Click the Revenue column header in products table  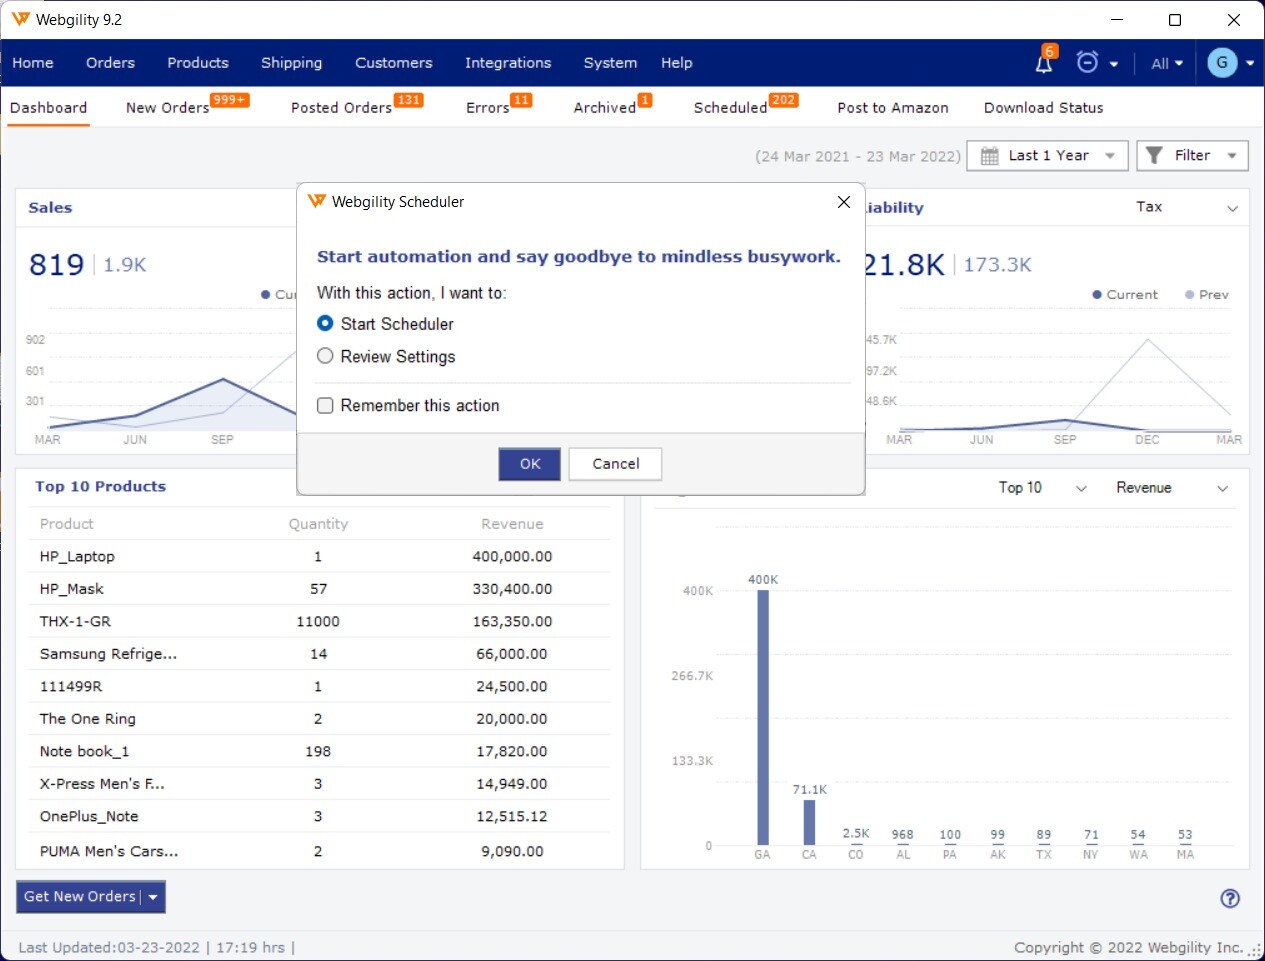pos(512,524)
